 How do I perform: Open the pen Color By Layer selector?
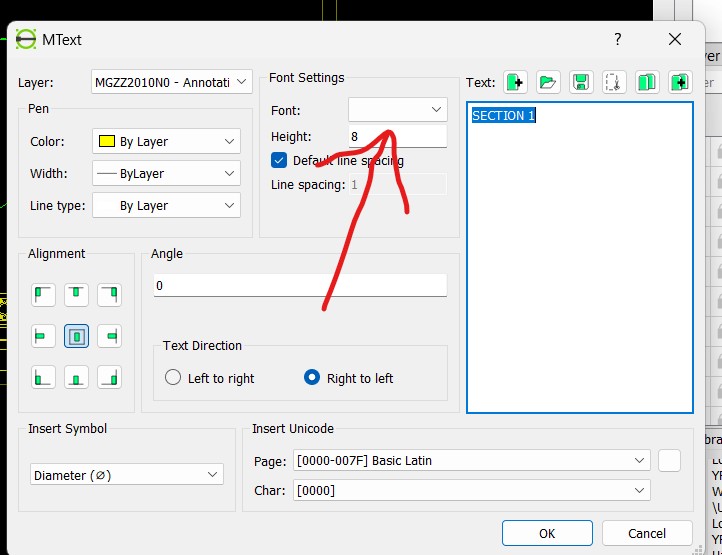[x=166, y=142]
